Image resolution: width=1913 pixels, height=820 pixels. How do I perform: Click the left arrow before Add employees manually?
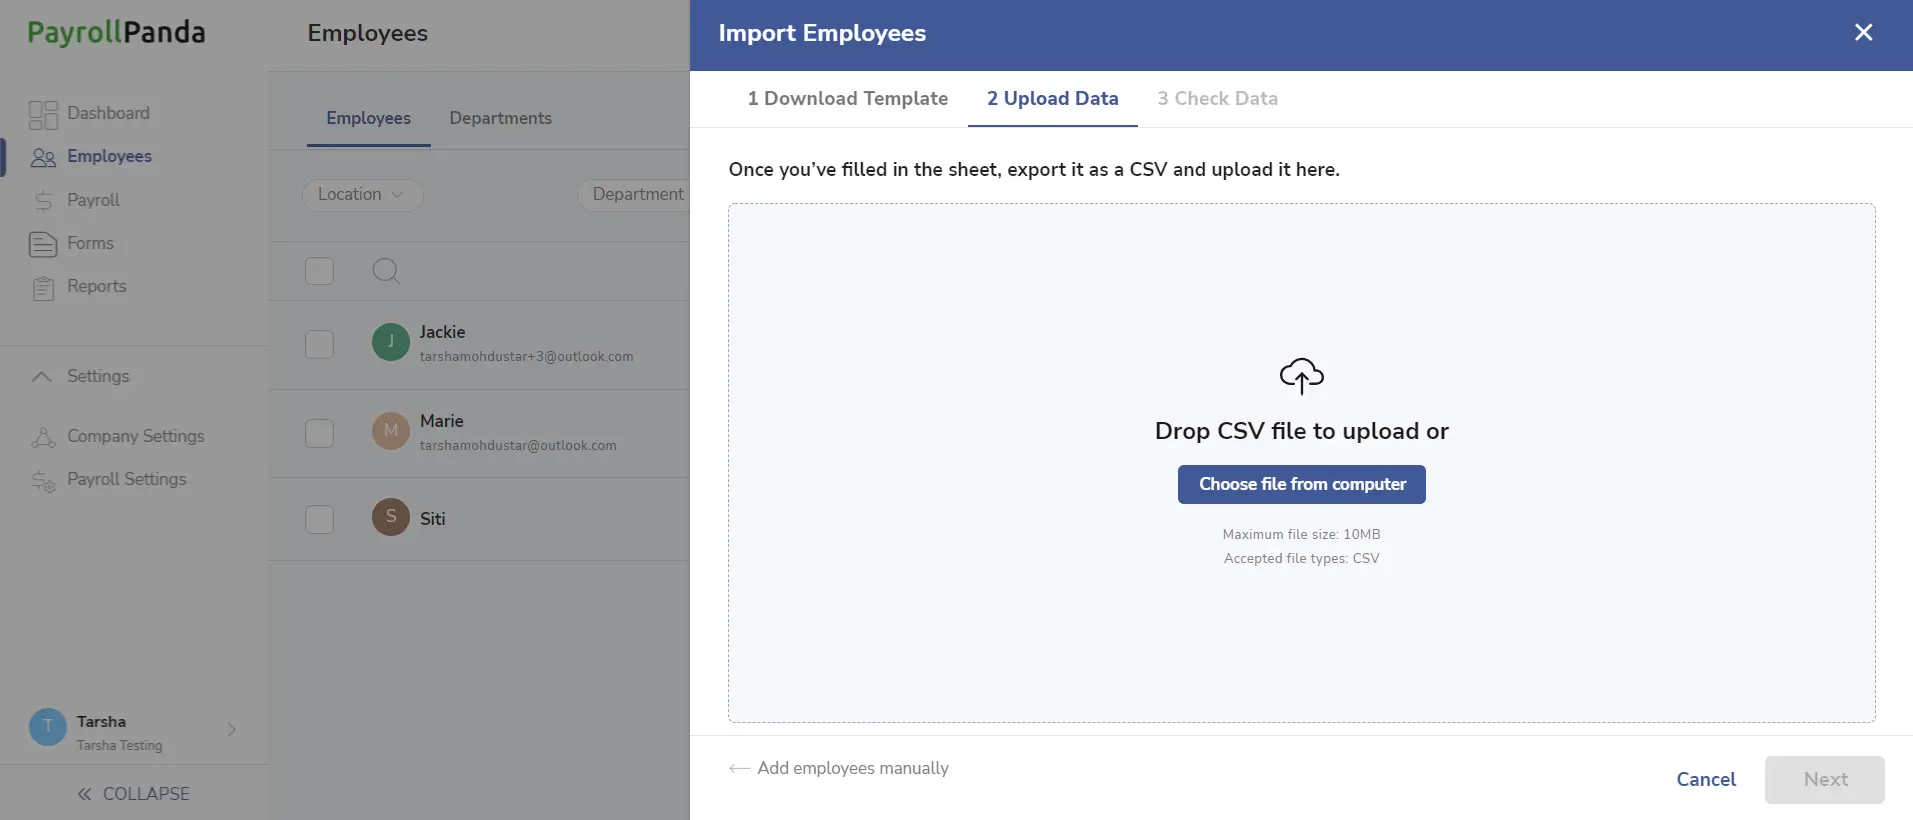pyautogui.click(x=739, y=768)
